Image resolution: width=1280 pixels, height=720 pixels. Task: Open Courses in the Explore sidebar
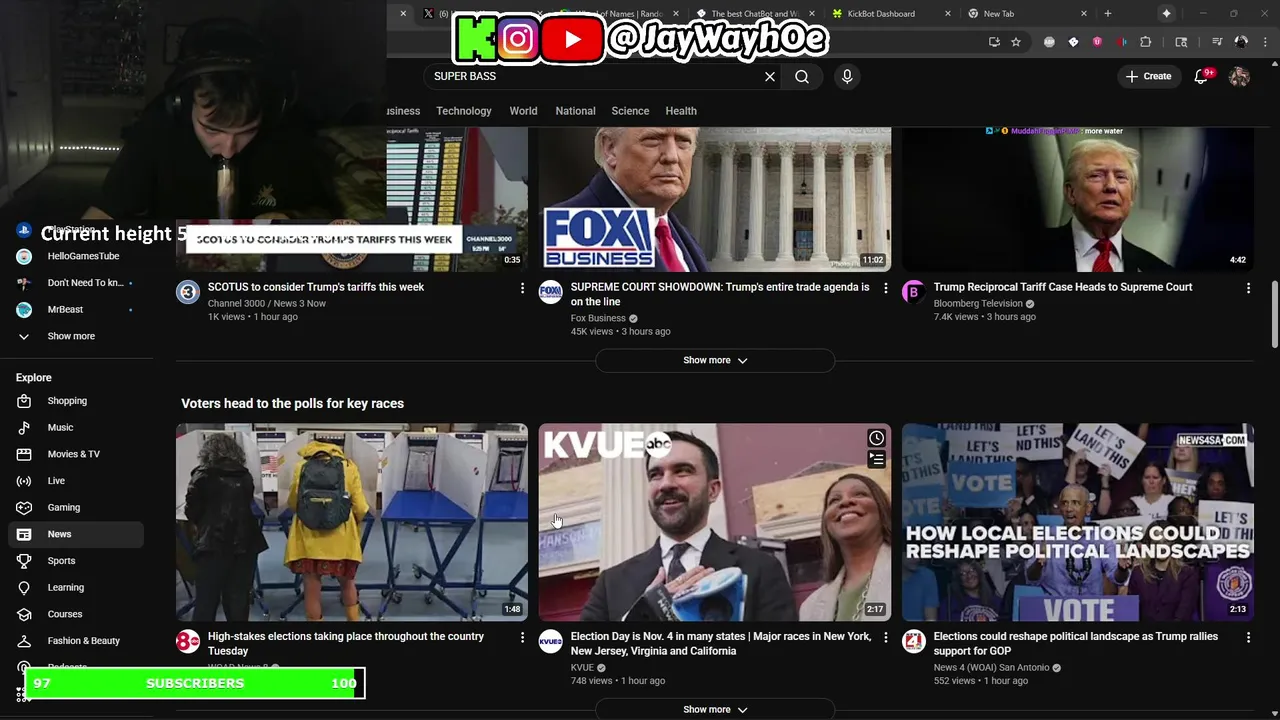76,614
